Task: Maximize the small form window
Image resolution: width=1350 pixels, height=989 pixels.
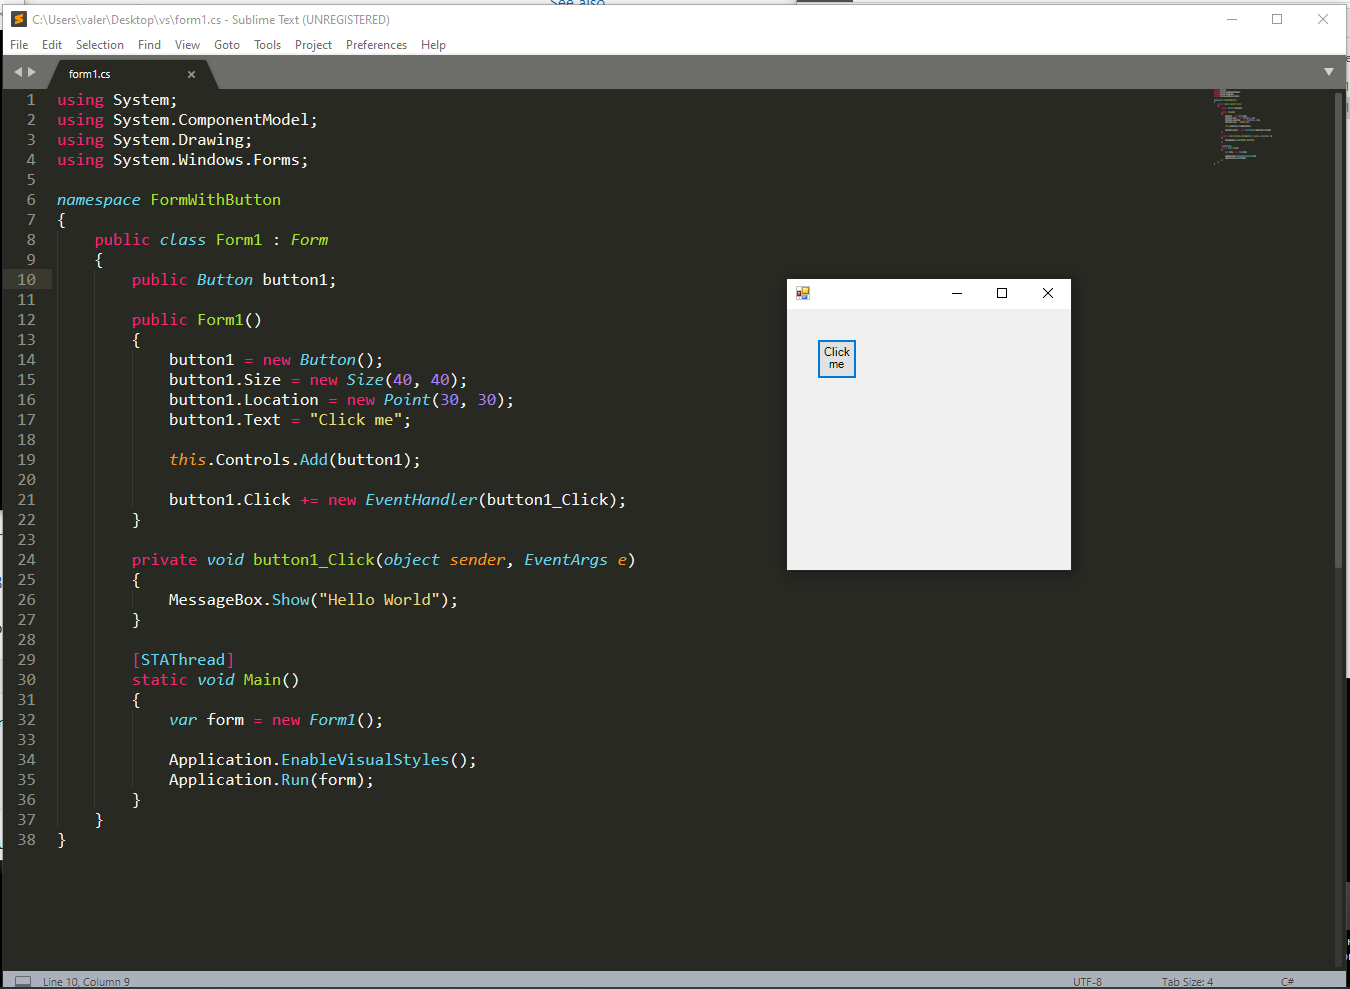Action: [x=1002, y=293]
